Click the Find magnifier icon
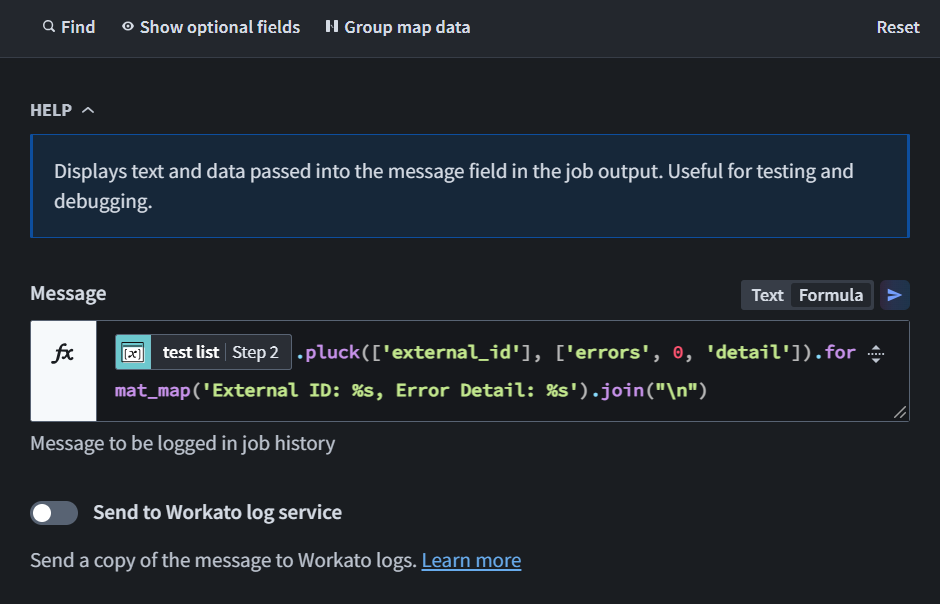940x604 pixels. pyautogui.click(x=48, y=27)
